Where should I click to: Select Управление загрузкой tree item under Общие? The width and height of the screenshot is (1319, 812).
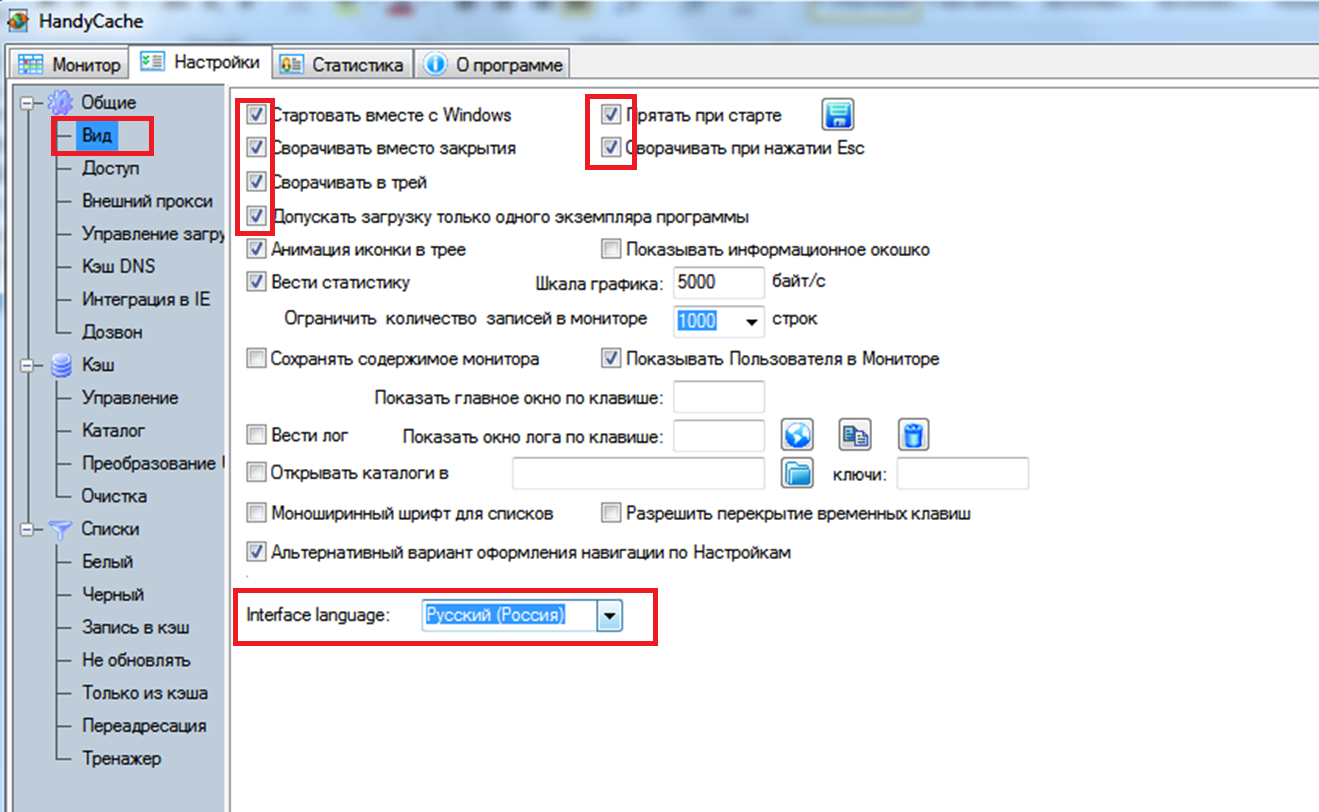(152, 234)
